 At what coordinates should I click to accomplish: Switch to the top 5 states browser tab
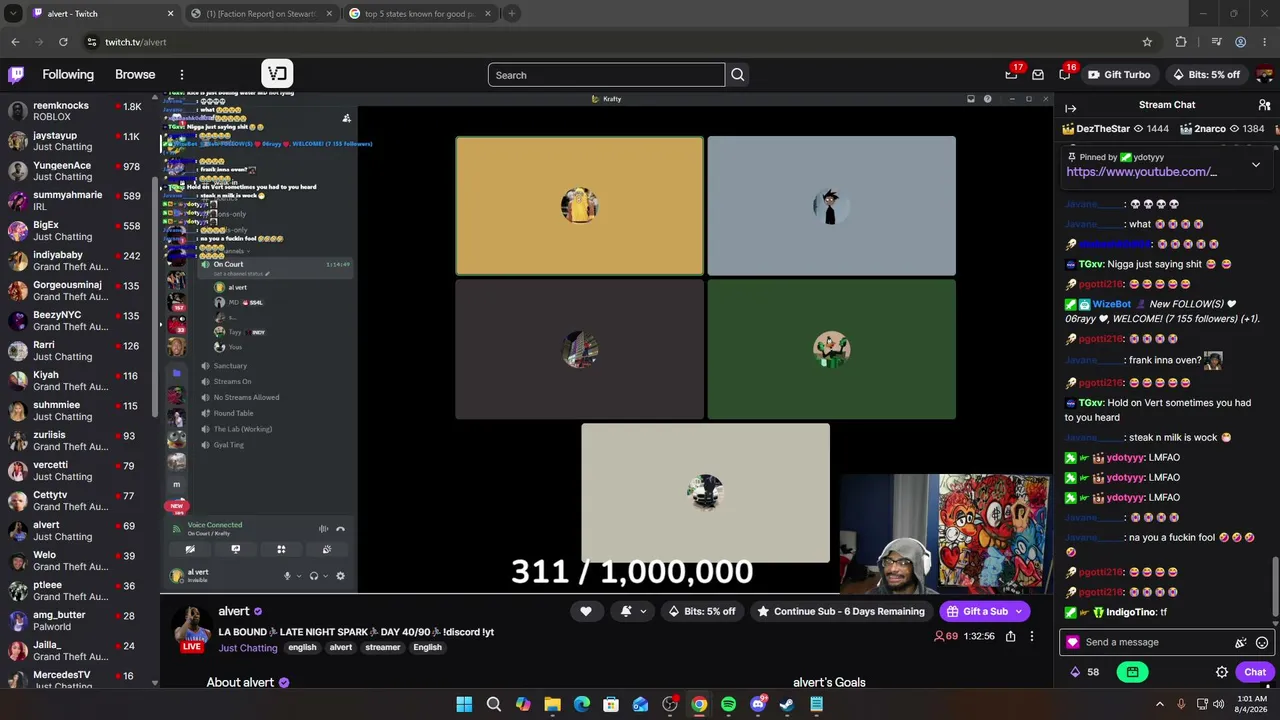pos(419,14)
